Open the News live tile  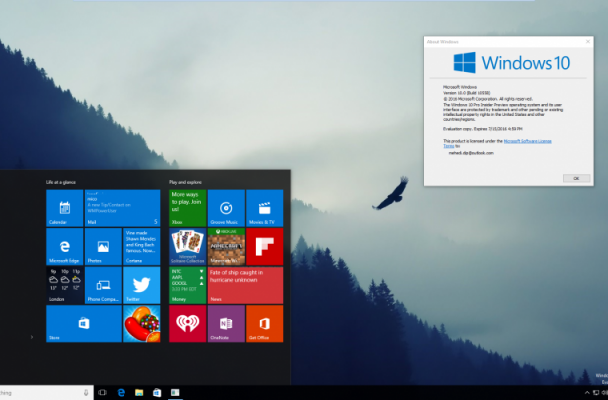click(245, 285)
